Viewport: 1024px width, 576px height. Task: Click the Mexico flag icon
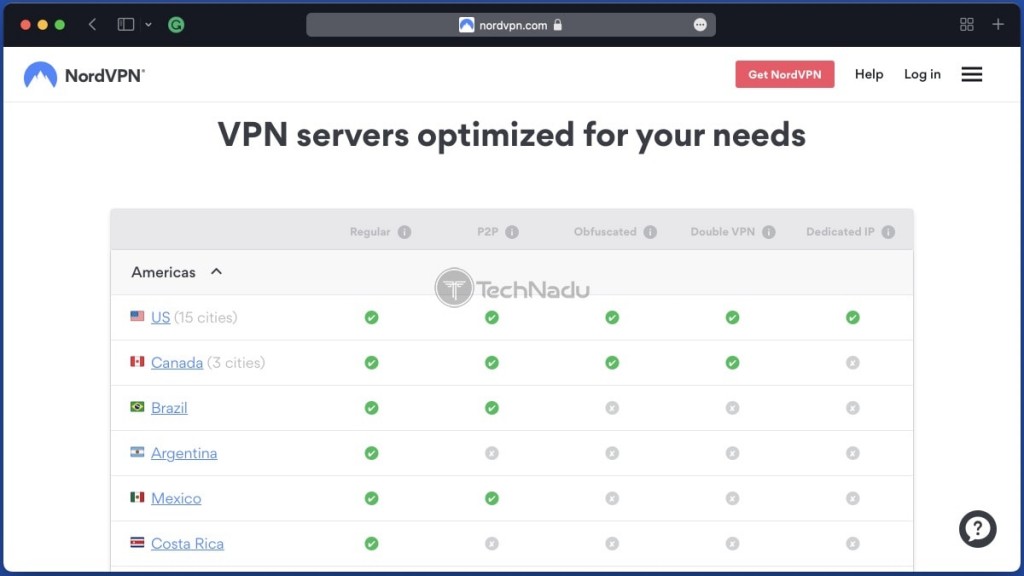[137, 497]
